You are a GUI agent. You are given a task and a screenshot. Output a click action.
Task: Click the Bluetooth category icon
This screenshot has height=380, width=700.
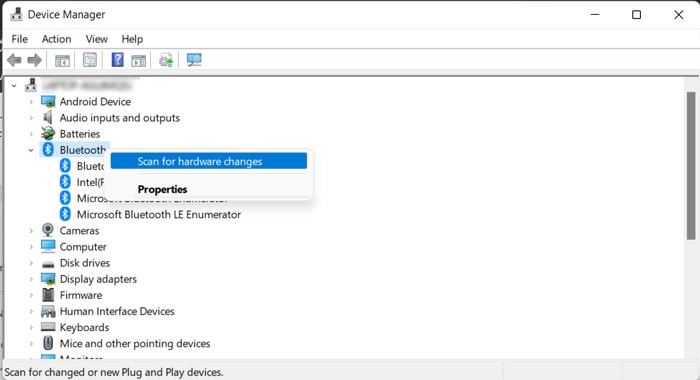point(48,150)
